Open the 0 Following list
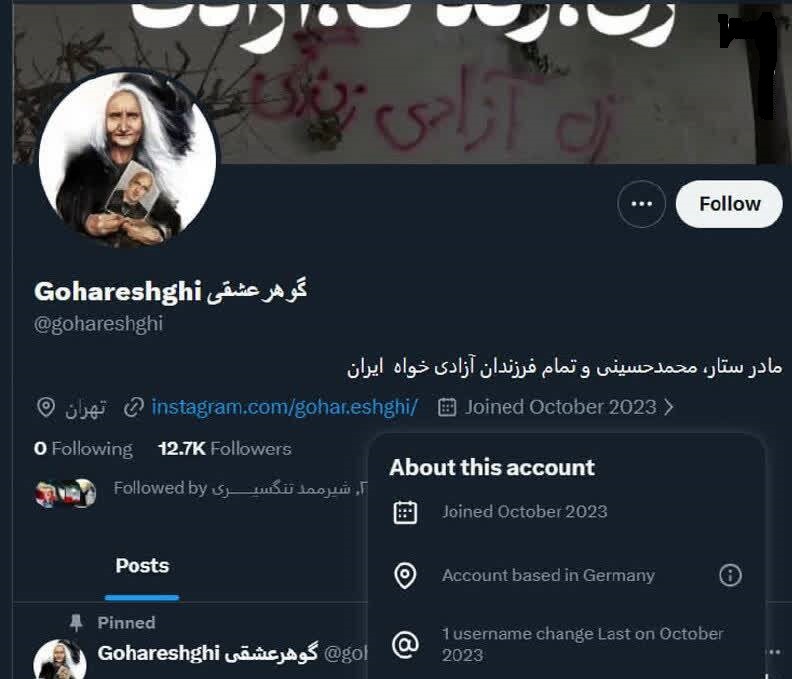This screenshot has height=679, width=792. click(83, 449)
